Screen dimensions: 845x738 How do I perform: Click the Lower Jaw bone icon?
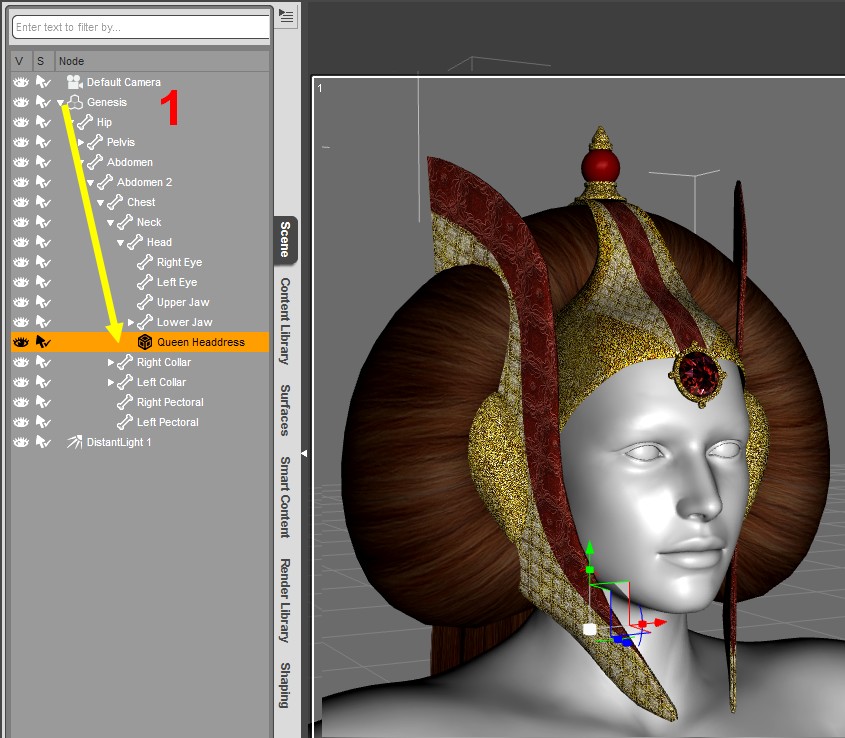(x=145, y=322)
